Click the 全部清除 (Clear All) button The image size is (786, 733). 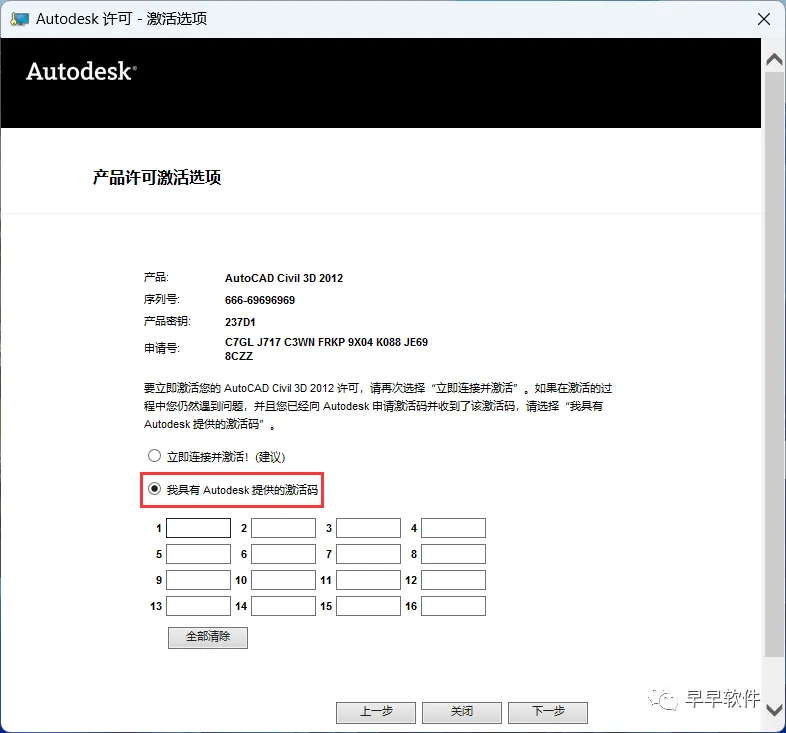tap(208, 637)
